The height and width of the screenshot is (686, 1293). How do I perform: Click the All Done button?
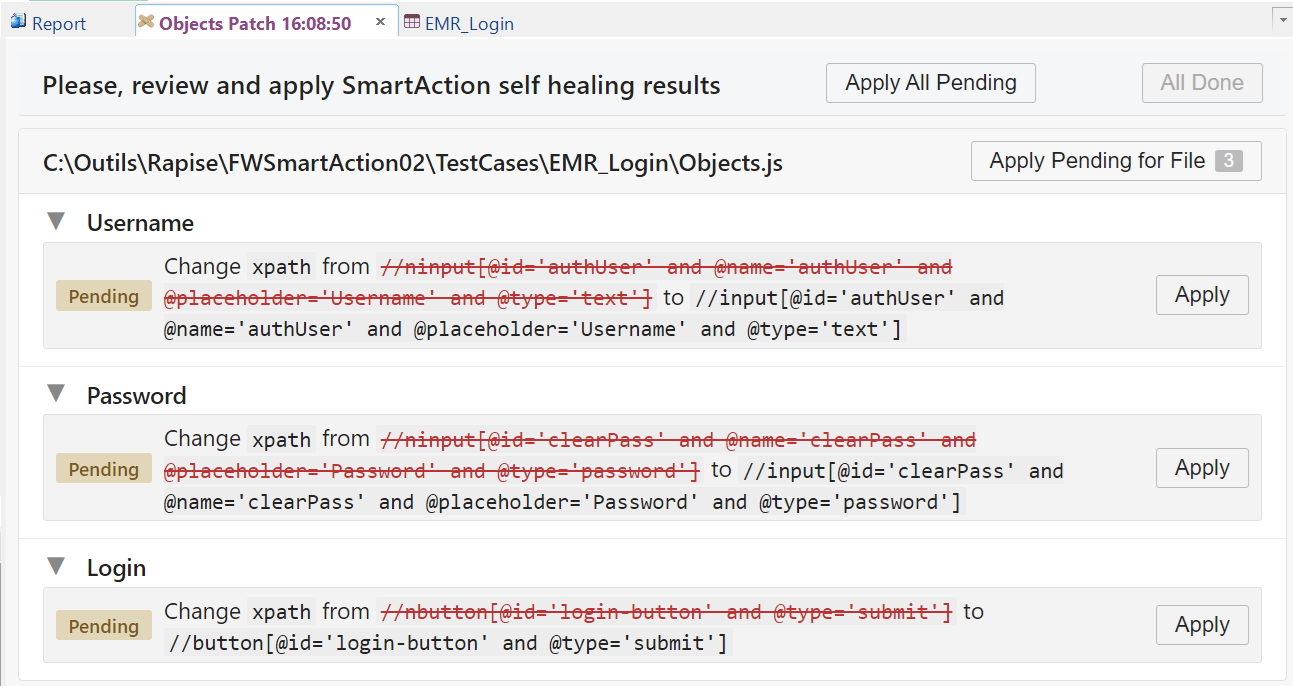(x=1202, y=82)
